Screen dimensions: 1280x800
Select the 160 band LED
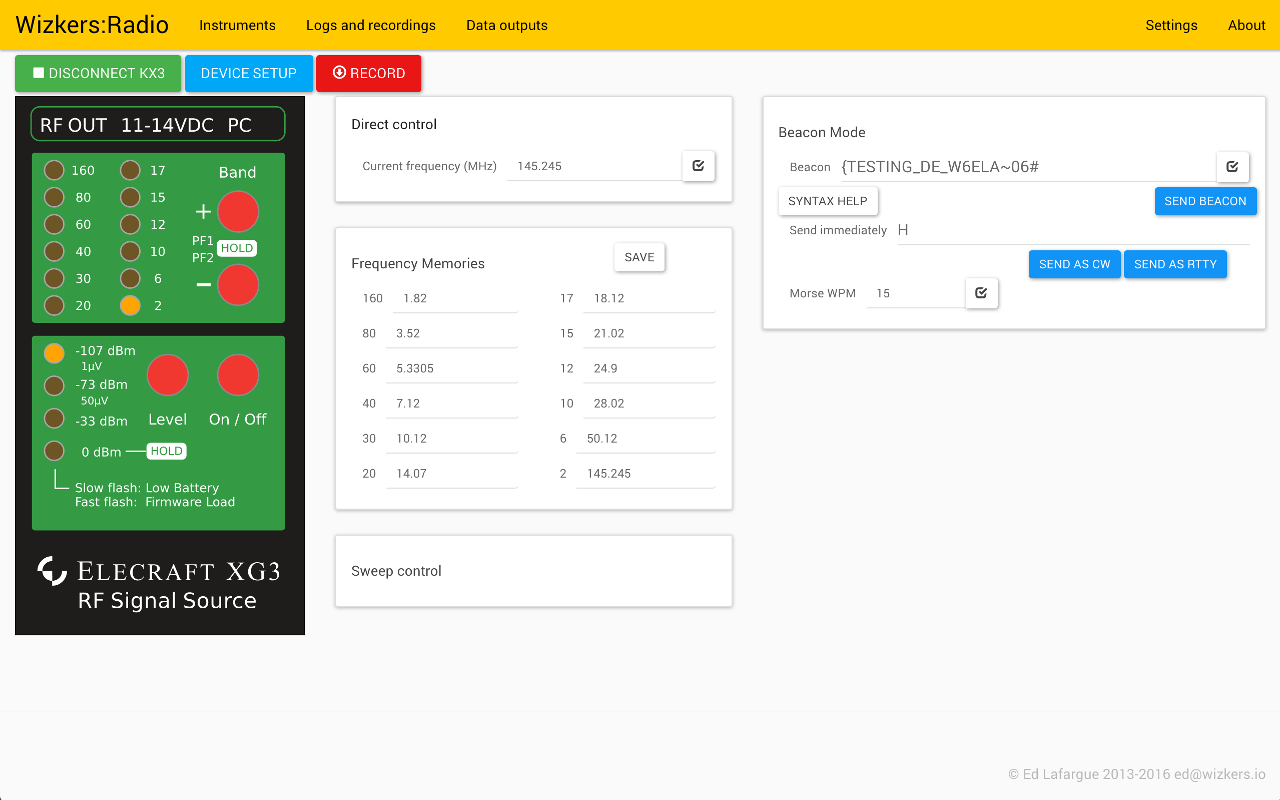pos(54,170)
